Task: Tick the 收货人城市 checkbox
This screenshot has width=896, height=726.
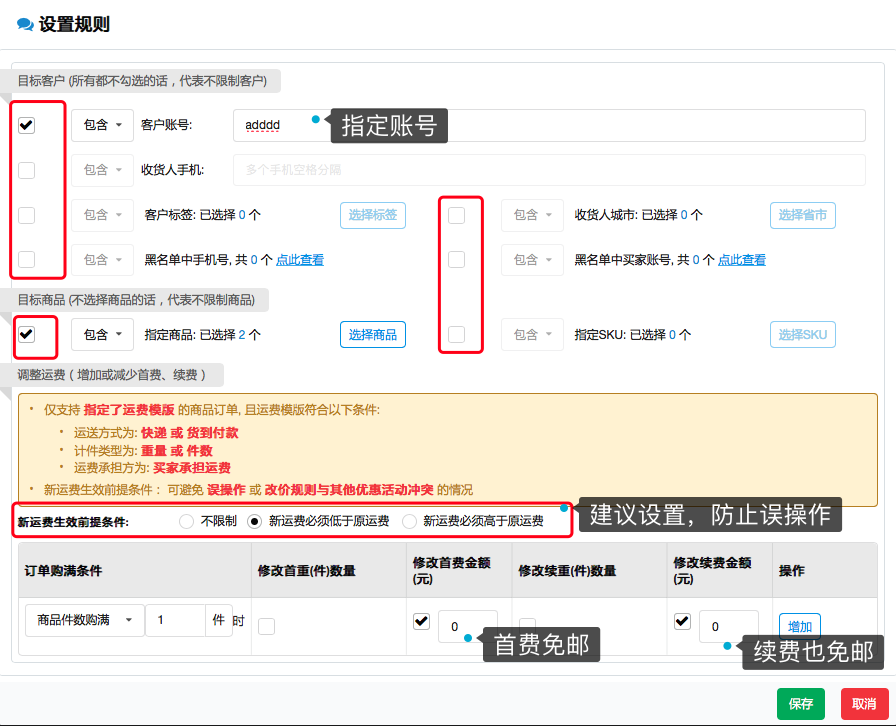Action: (x=457, y=215)
